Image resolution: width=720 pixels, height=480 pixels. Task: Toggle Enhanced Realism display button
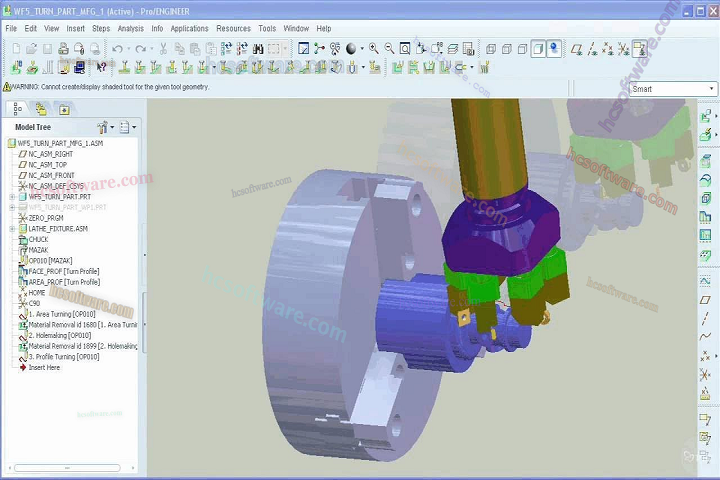(554, 49)
